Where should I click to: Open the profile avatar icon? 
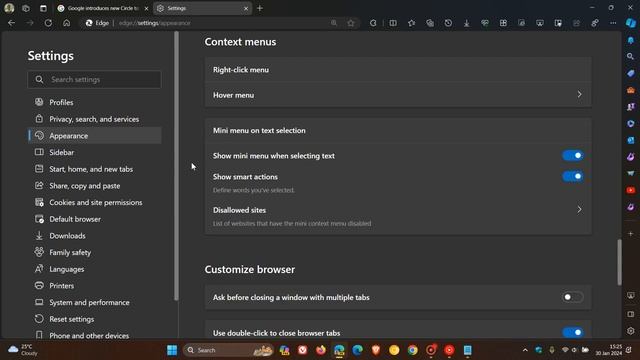coord(9,8)
